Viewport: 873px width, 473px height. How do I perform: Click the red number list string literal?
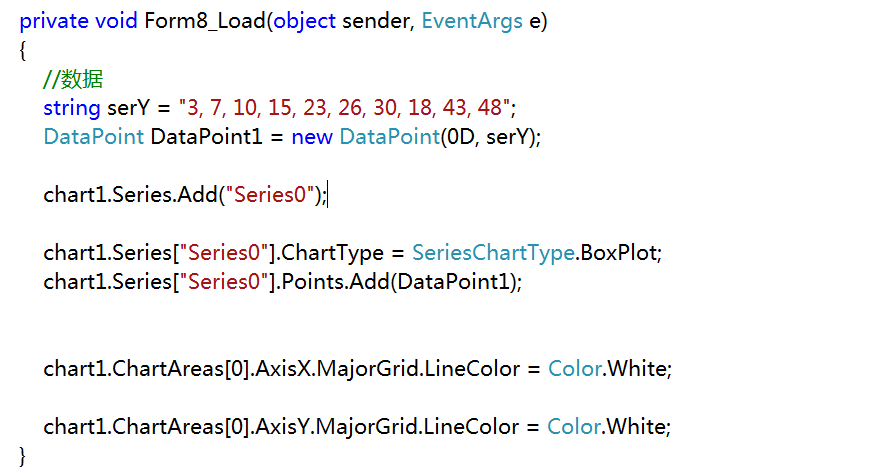pyautogui.click(x=345, y=107)
